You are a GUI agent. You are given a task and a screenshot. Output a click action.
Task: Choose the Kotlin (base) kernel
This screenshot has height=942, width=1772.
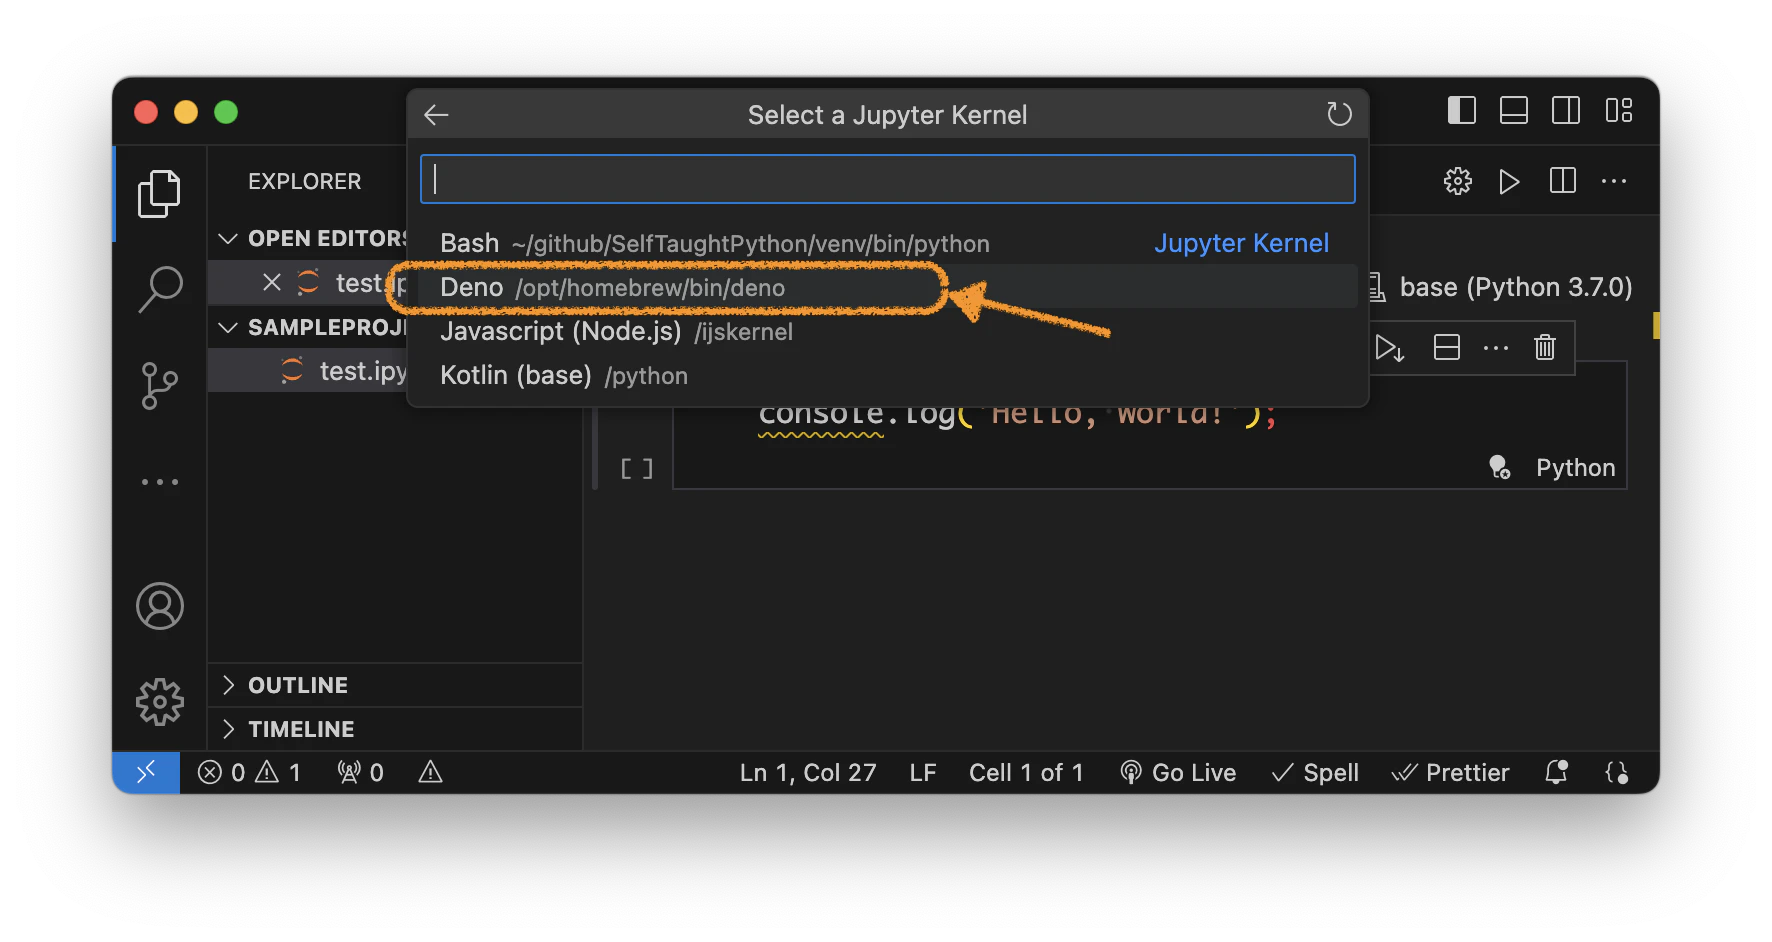[x=887, y=375]
